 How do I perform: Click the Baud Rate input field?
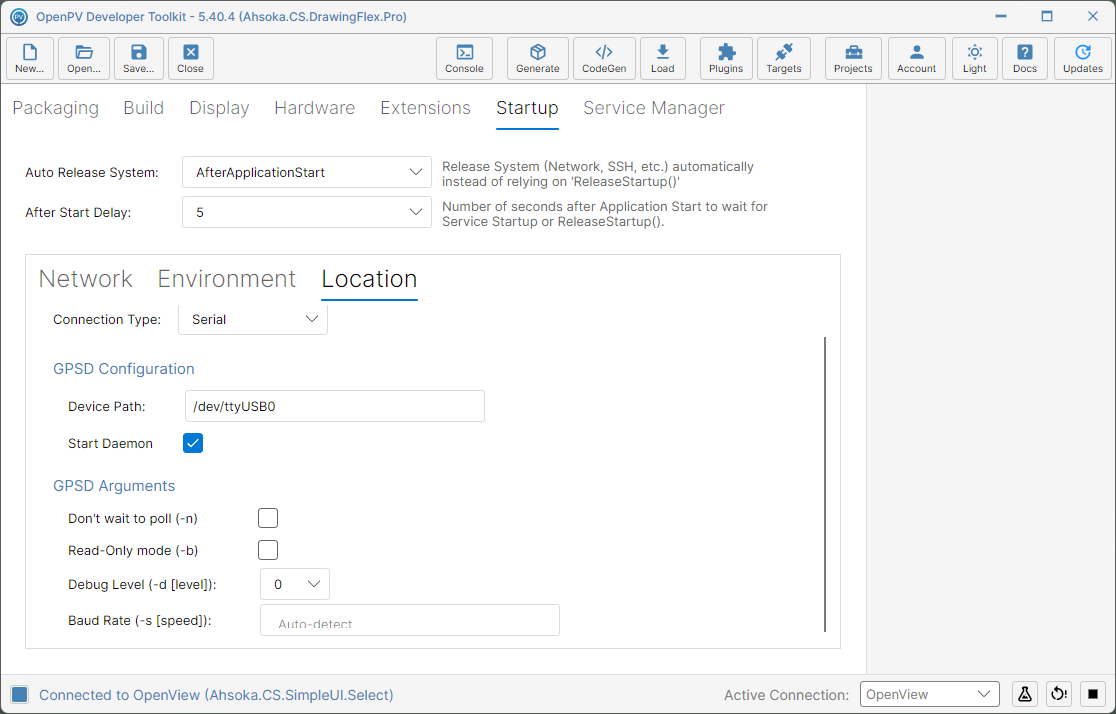410,620
